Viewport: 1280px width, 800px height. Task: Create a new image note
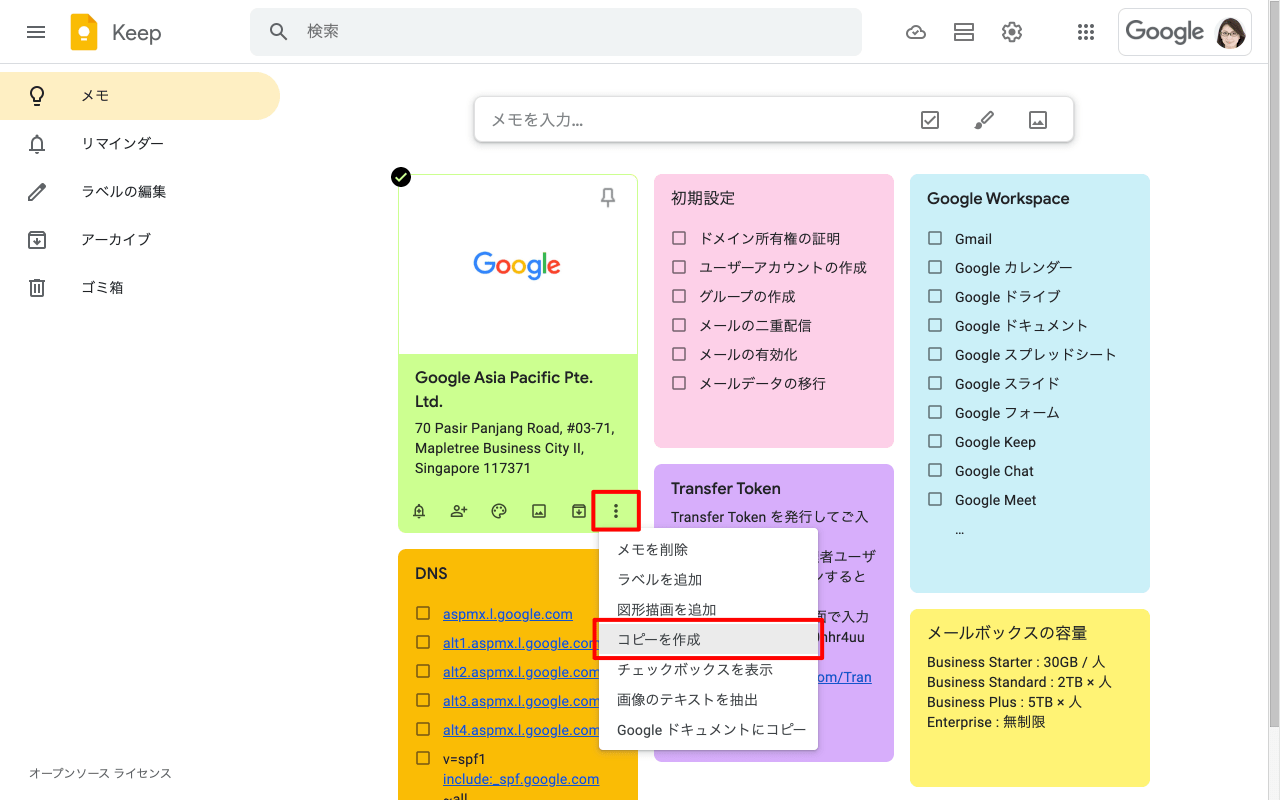coord(1038,120)
